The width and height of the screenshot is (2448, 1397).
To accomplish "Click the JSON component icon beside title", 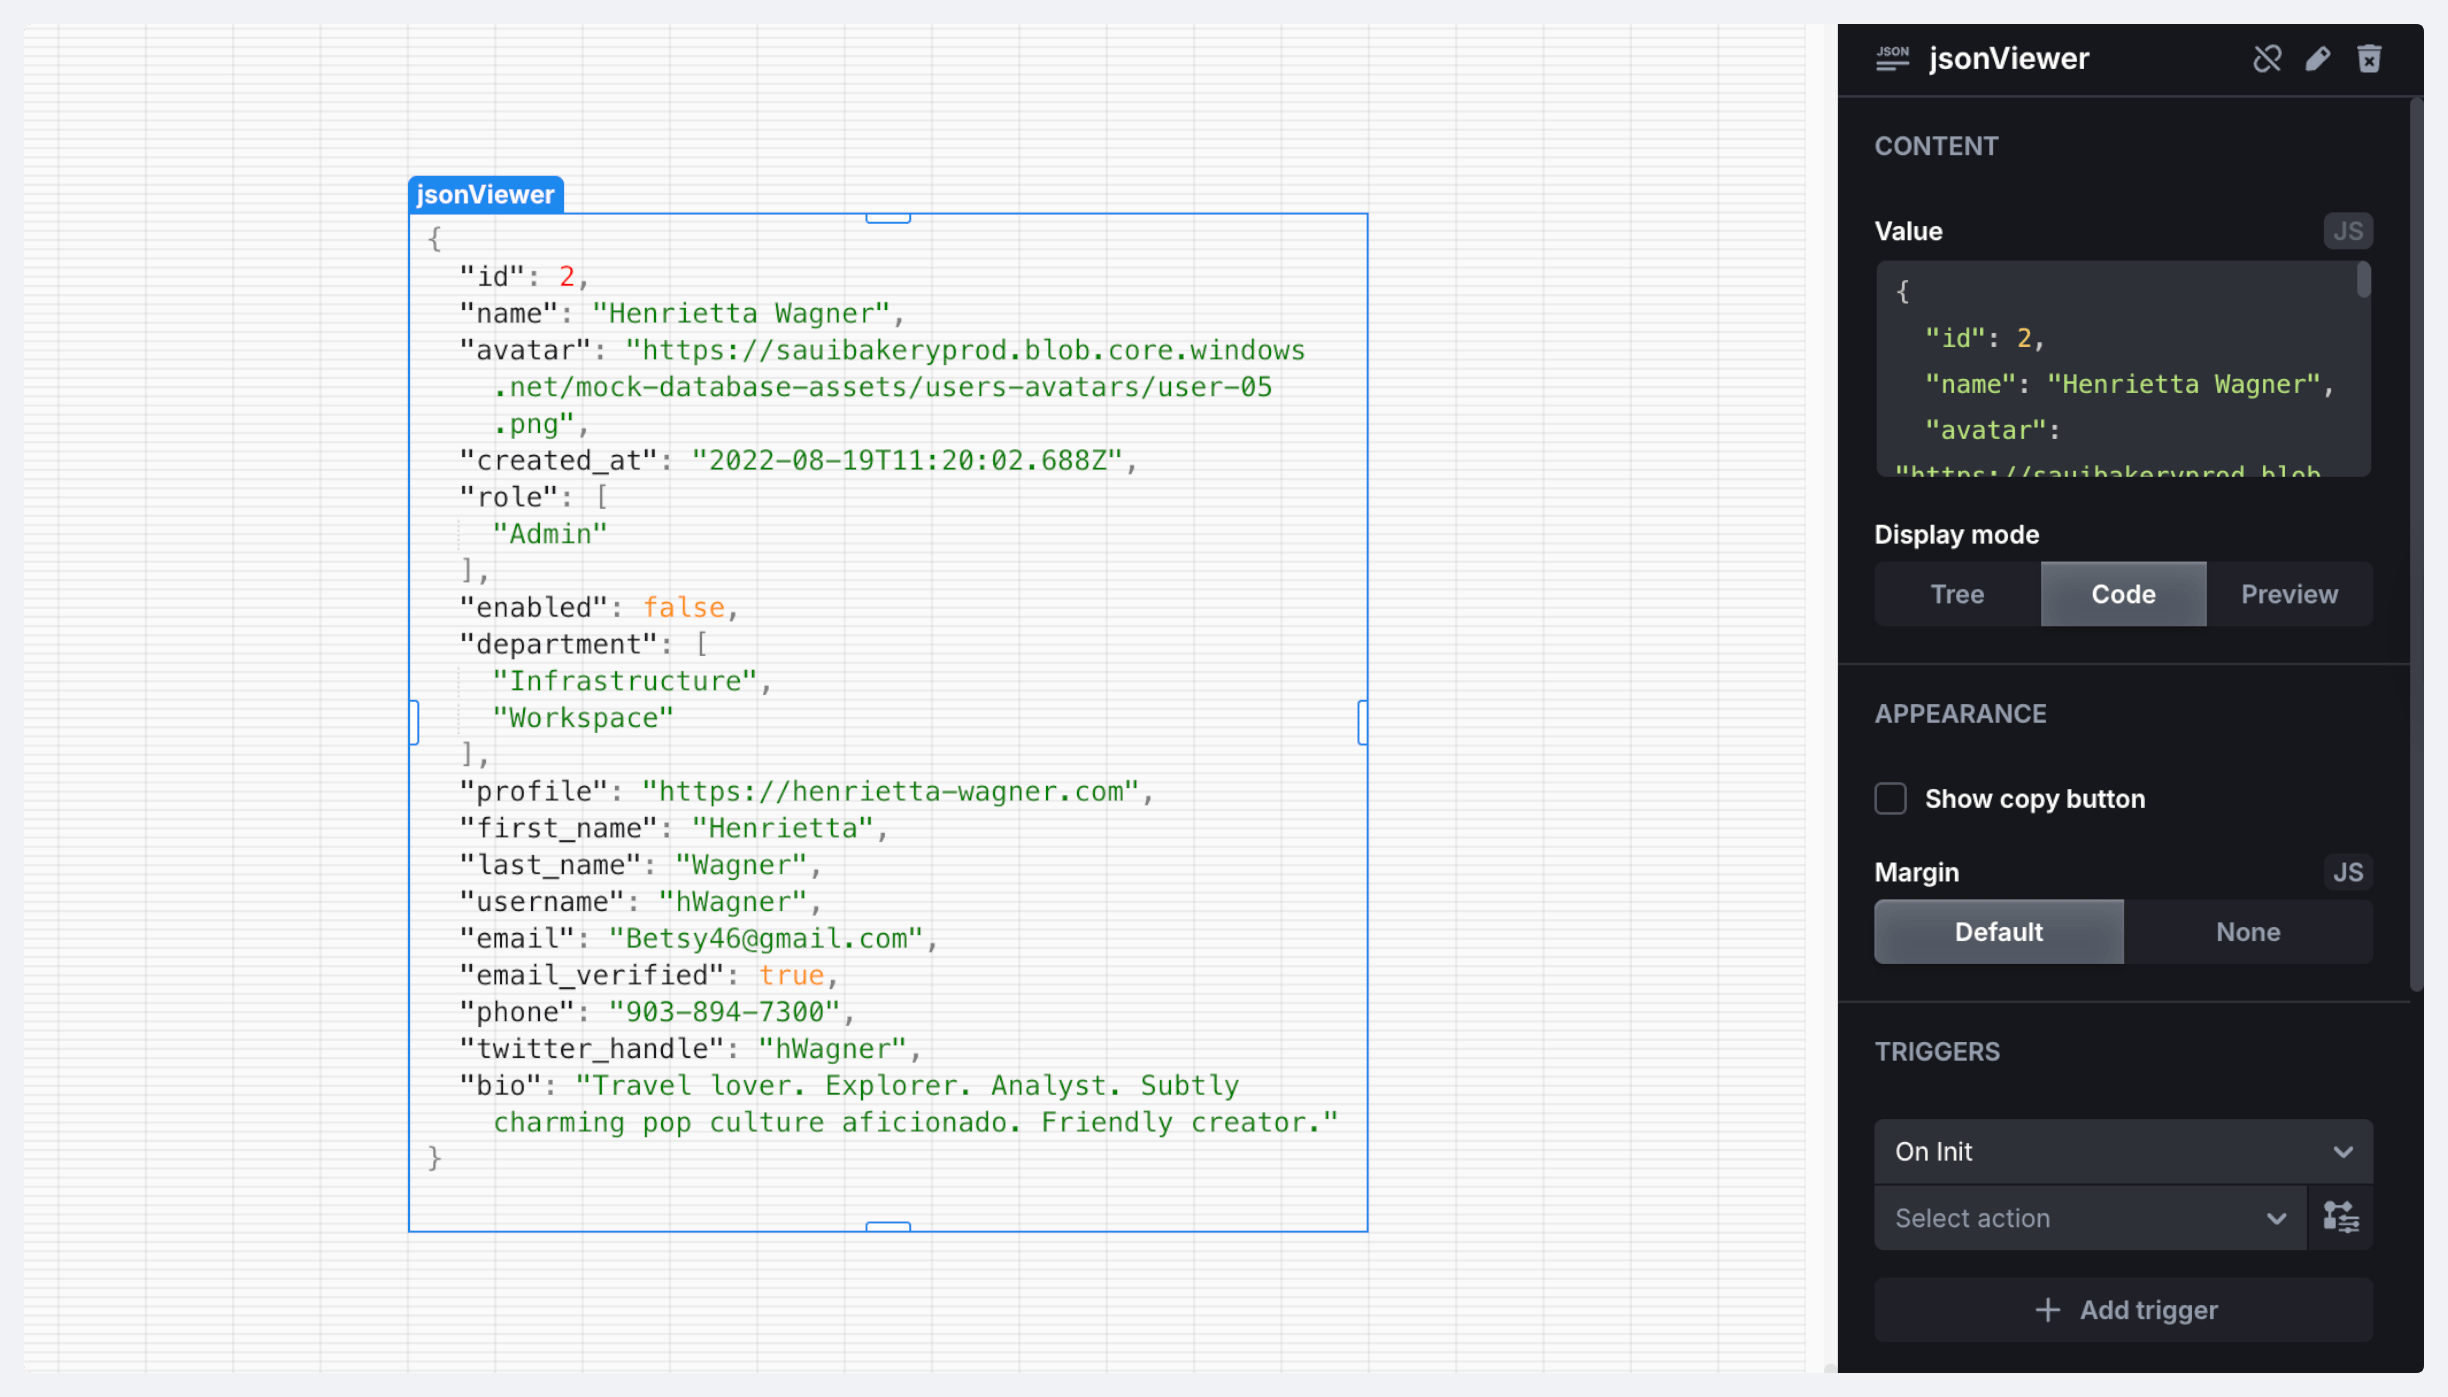I will 1892,59.
